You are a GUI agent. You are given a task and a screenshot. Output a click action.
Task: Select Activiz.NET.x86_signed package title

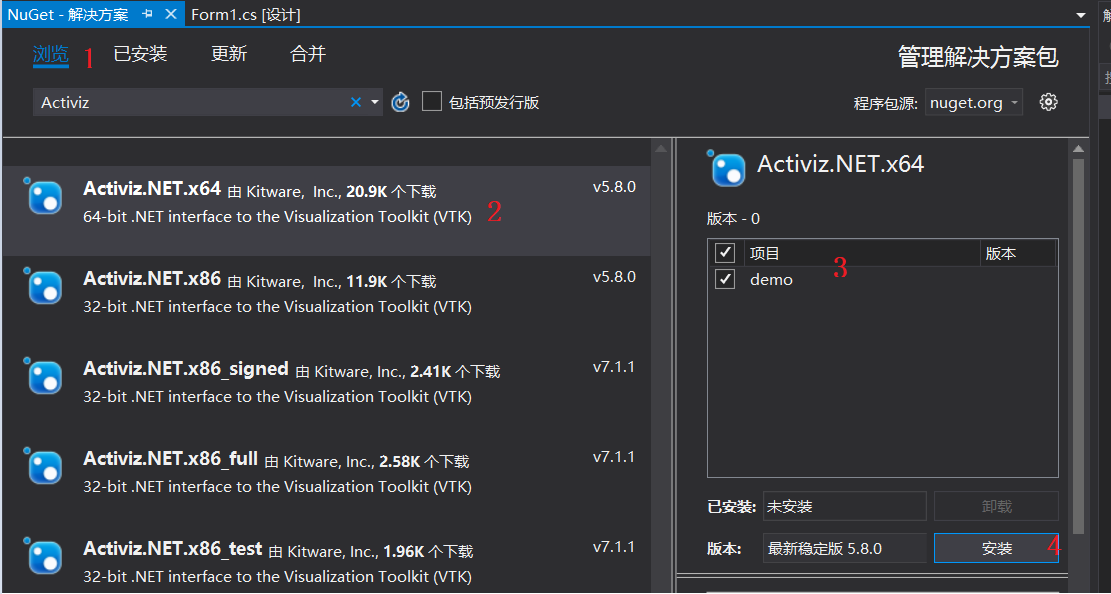click(x=186, y=369)
